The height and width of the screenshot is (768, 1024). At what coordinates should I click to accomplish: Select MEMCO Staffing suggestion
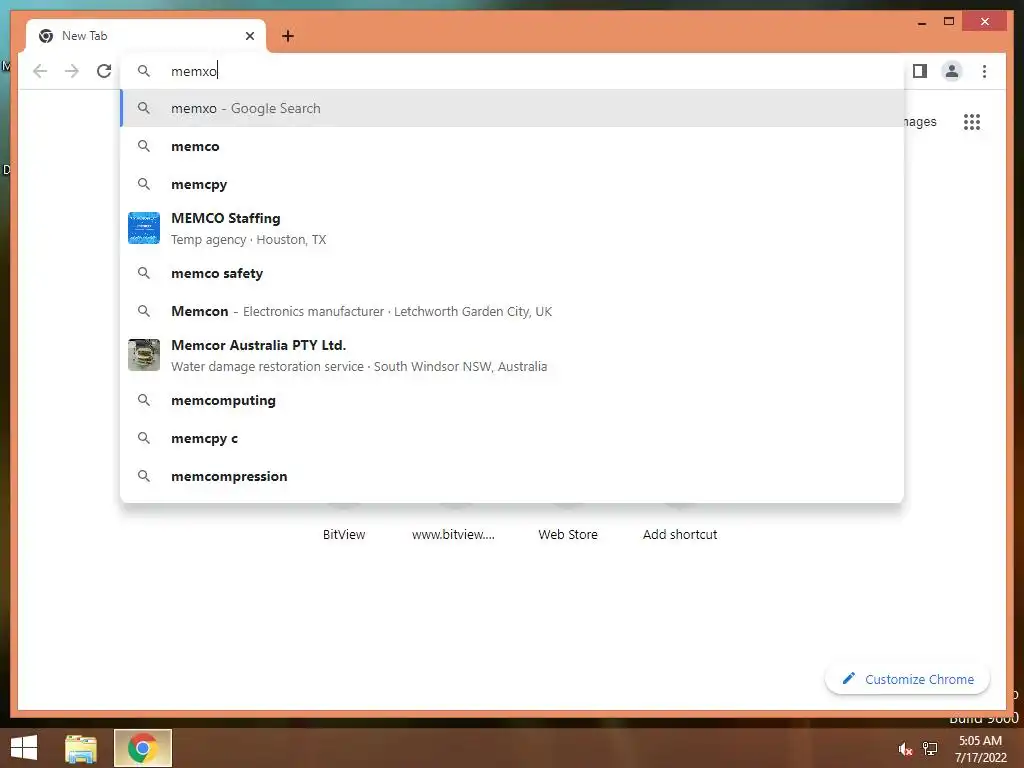(x=512, y=229)
